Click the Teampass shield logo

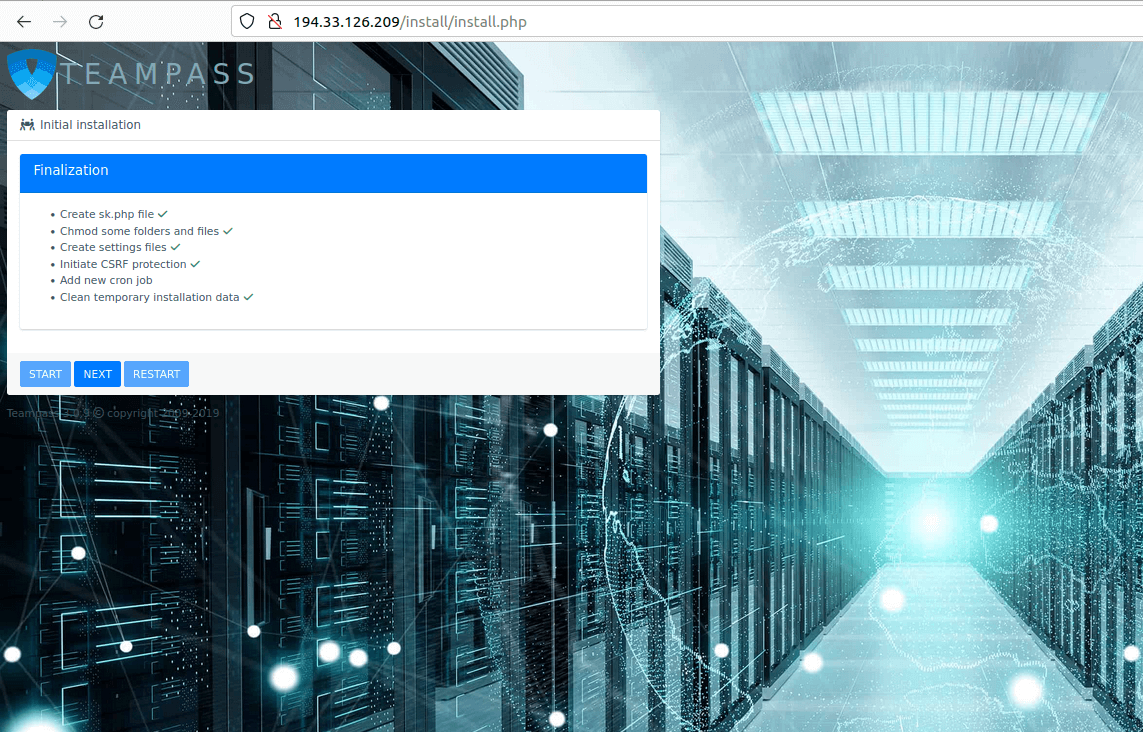coord(31,74)
